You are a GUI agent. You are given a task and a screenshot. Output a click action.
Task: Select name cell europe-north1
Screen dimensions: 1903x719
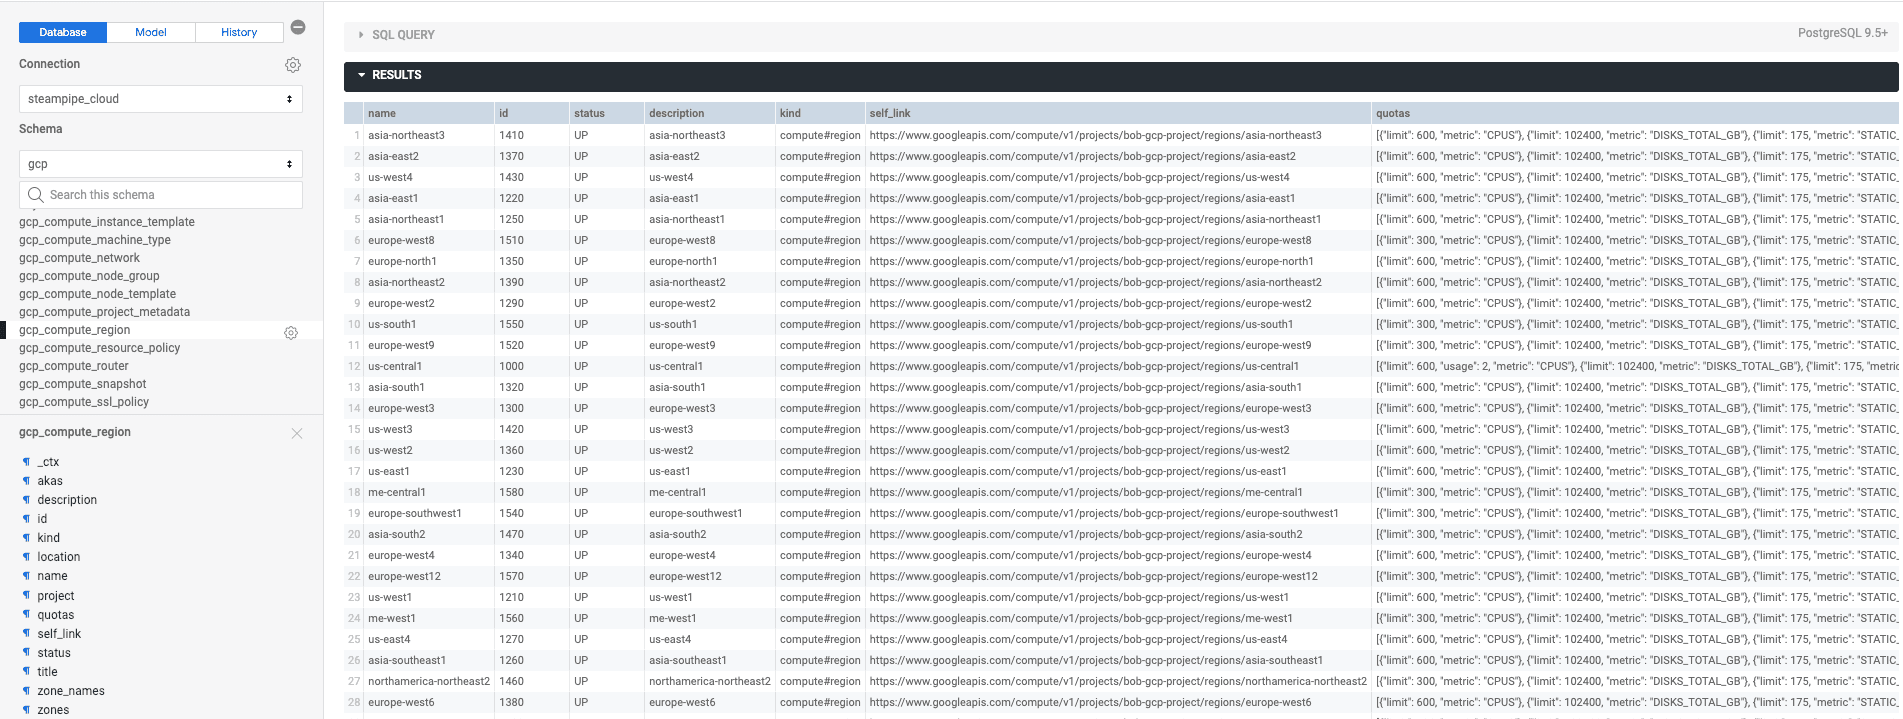tap(428, 261)
